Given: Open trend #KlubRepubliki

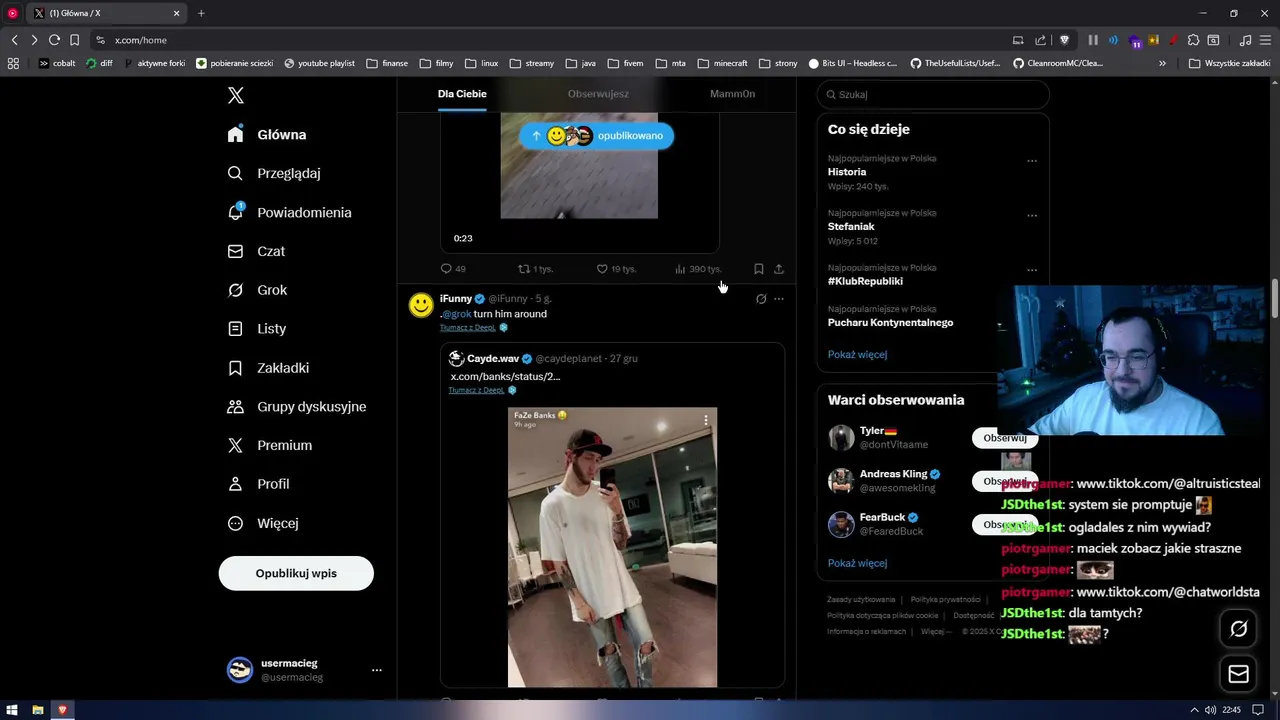Looking at the screenshot, I should click(867, 281).
